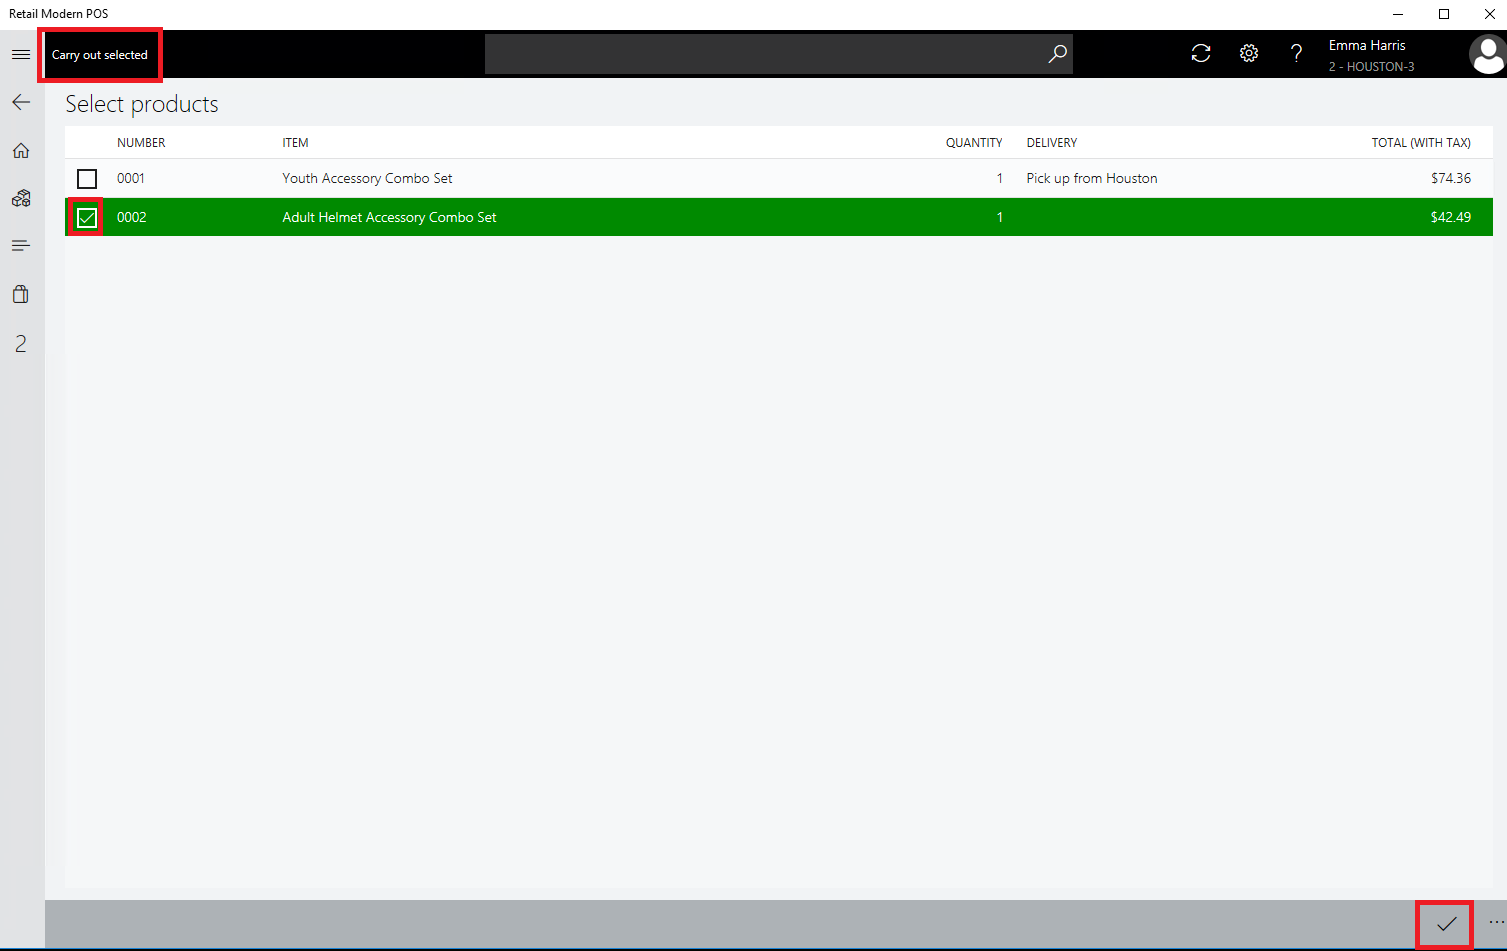The height and width of the screenshot is (951, 1507).
Task: Confirm selection with the checkmark button
Action: (1445, 924)
